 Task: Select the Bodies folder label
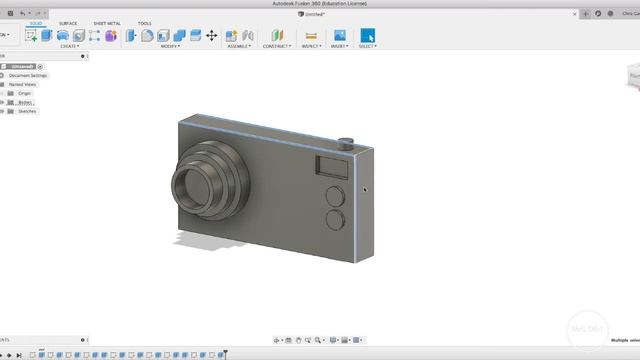(25, 102)
